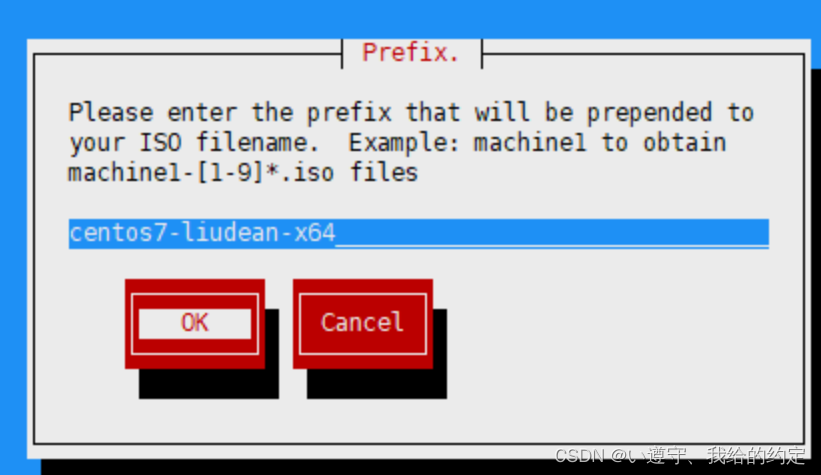Confirm the prefix with the OK button
821x475 pixels.
click(195, 323)
